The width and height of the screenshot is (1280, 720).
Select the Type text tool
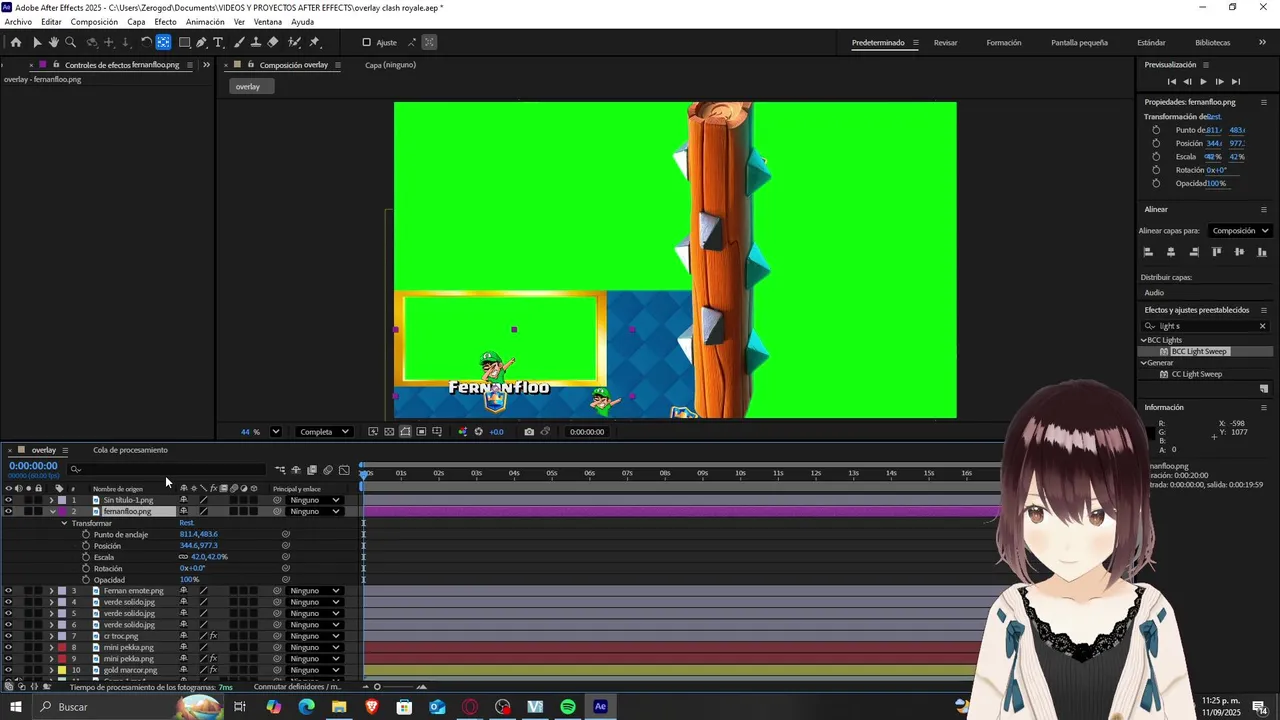pyautogui.click(x=218, y=42)
